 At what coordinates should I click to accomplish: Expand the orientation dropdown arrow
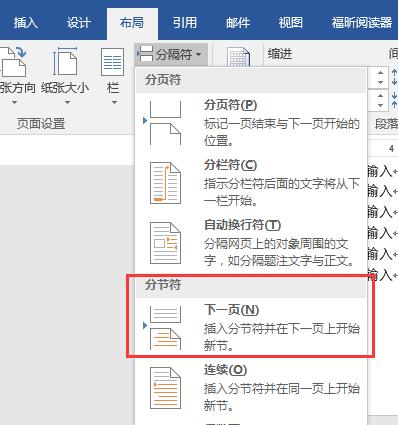(x=14, y=102)
